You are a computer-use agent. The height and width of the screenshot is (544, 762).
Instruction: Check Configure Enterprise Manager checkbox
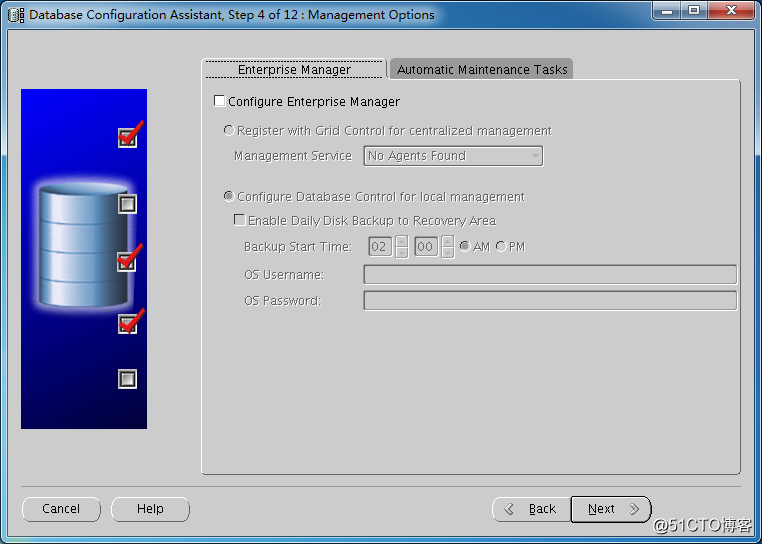coord(219,101)
